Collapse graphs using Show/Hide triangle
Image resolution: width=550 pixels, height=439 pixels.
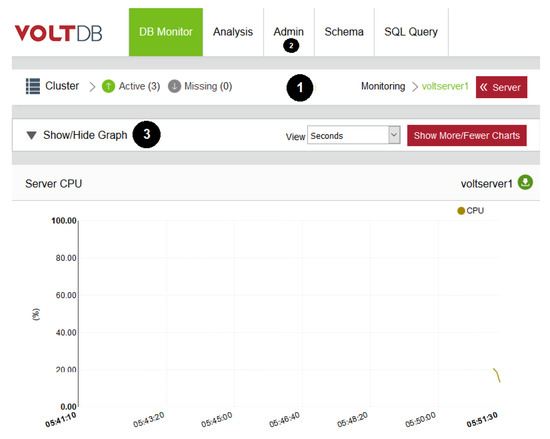[32, 135]
